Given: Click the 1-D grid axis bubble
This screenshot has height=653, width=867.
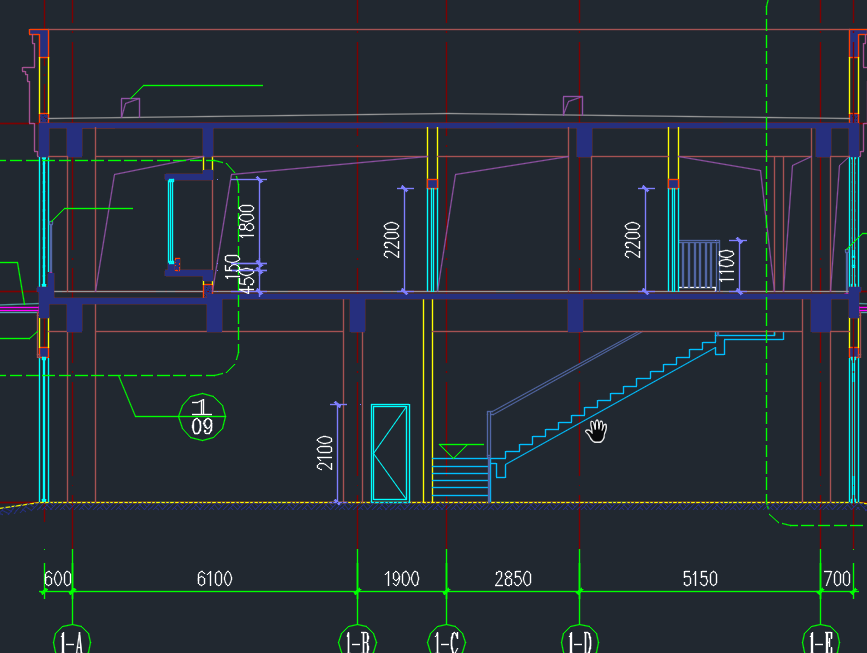Looking at the screenshot, I should pos(580,640).
